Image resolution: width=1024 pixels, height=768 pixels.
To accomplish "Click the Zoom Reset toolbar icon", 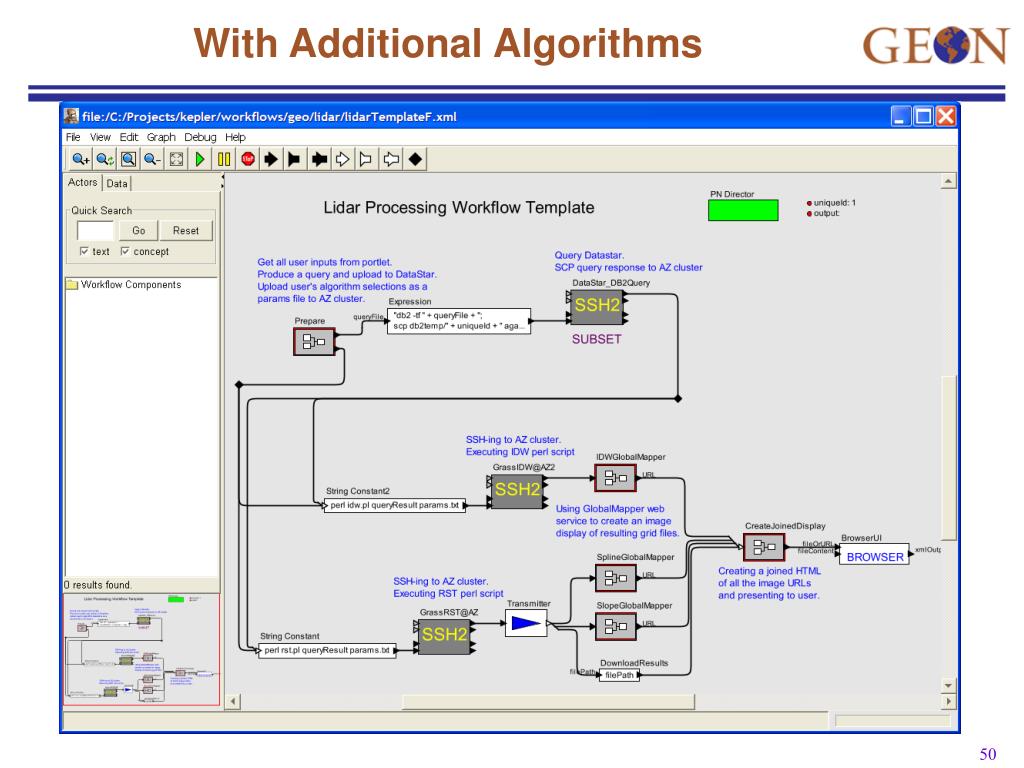I will point(104,159).
